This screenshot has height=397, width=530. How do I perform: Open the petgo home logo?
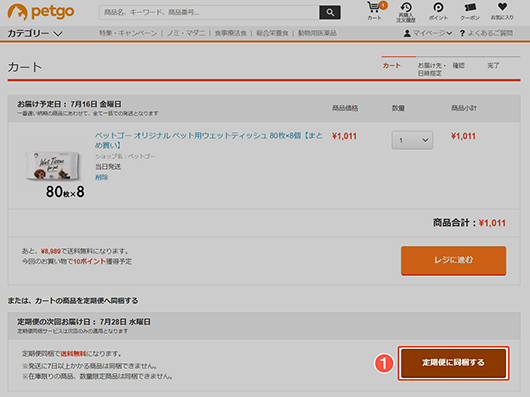click(x=41, y=12)
